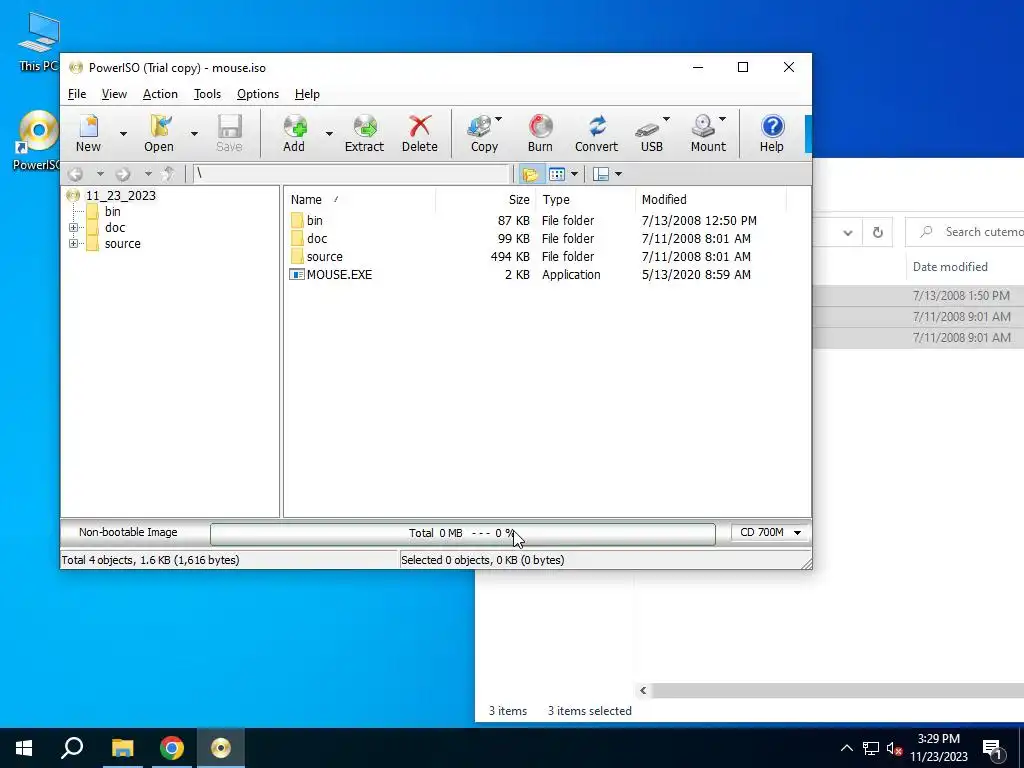This screenshot has height=768, width=1024.
Task: Open the notification center icon
Action: coord(992,749)
